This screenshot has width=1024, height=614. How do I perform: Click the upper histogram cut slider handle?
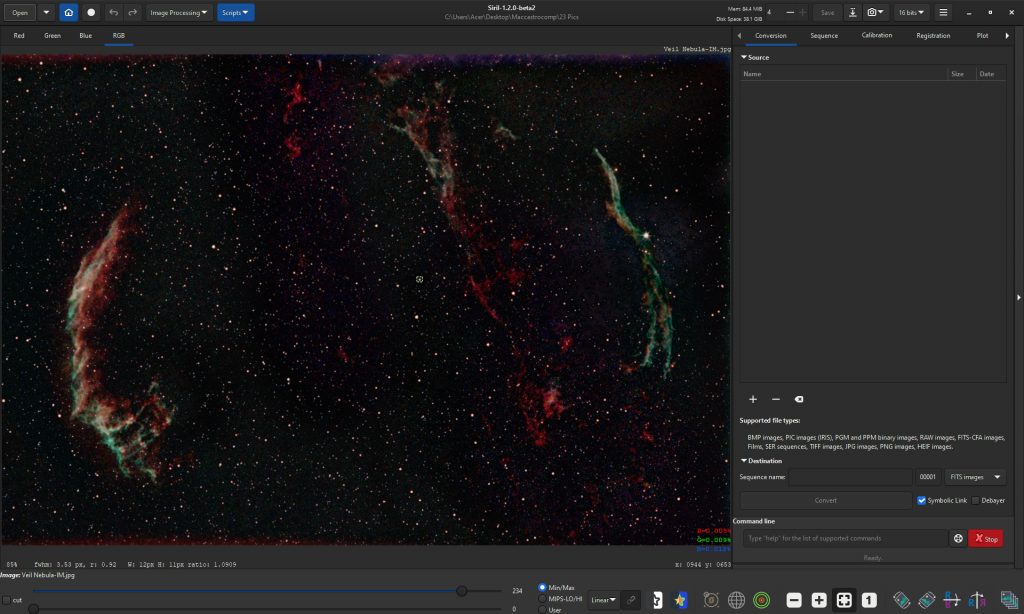[x=462, y=590]
